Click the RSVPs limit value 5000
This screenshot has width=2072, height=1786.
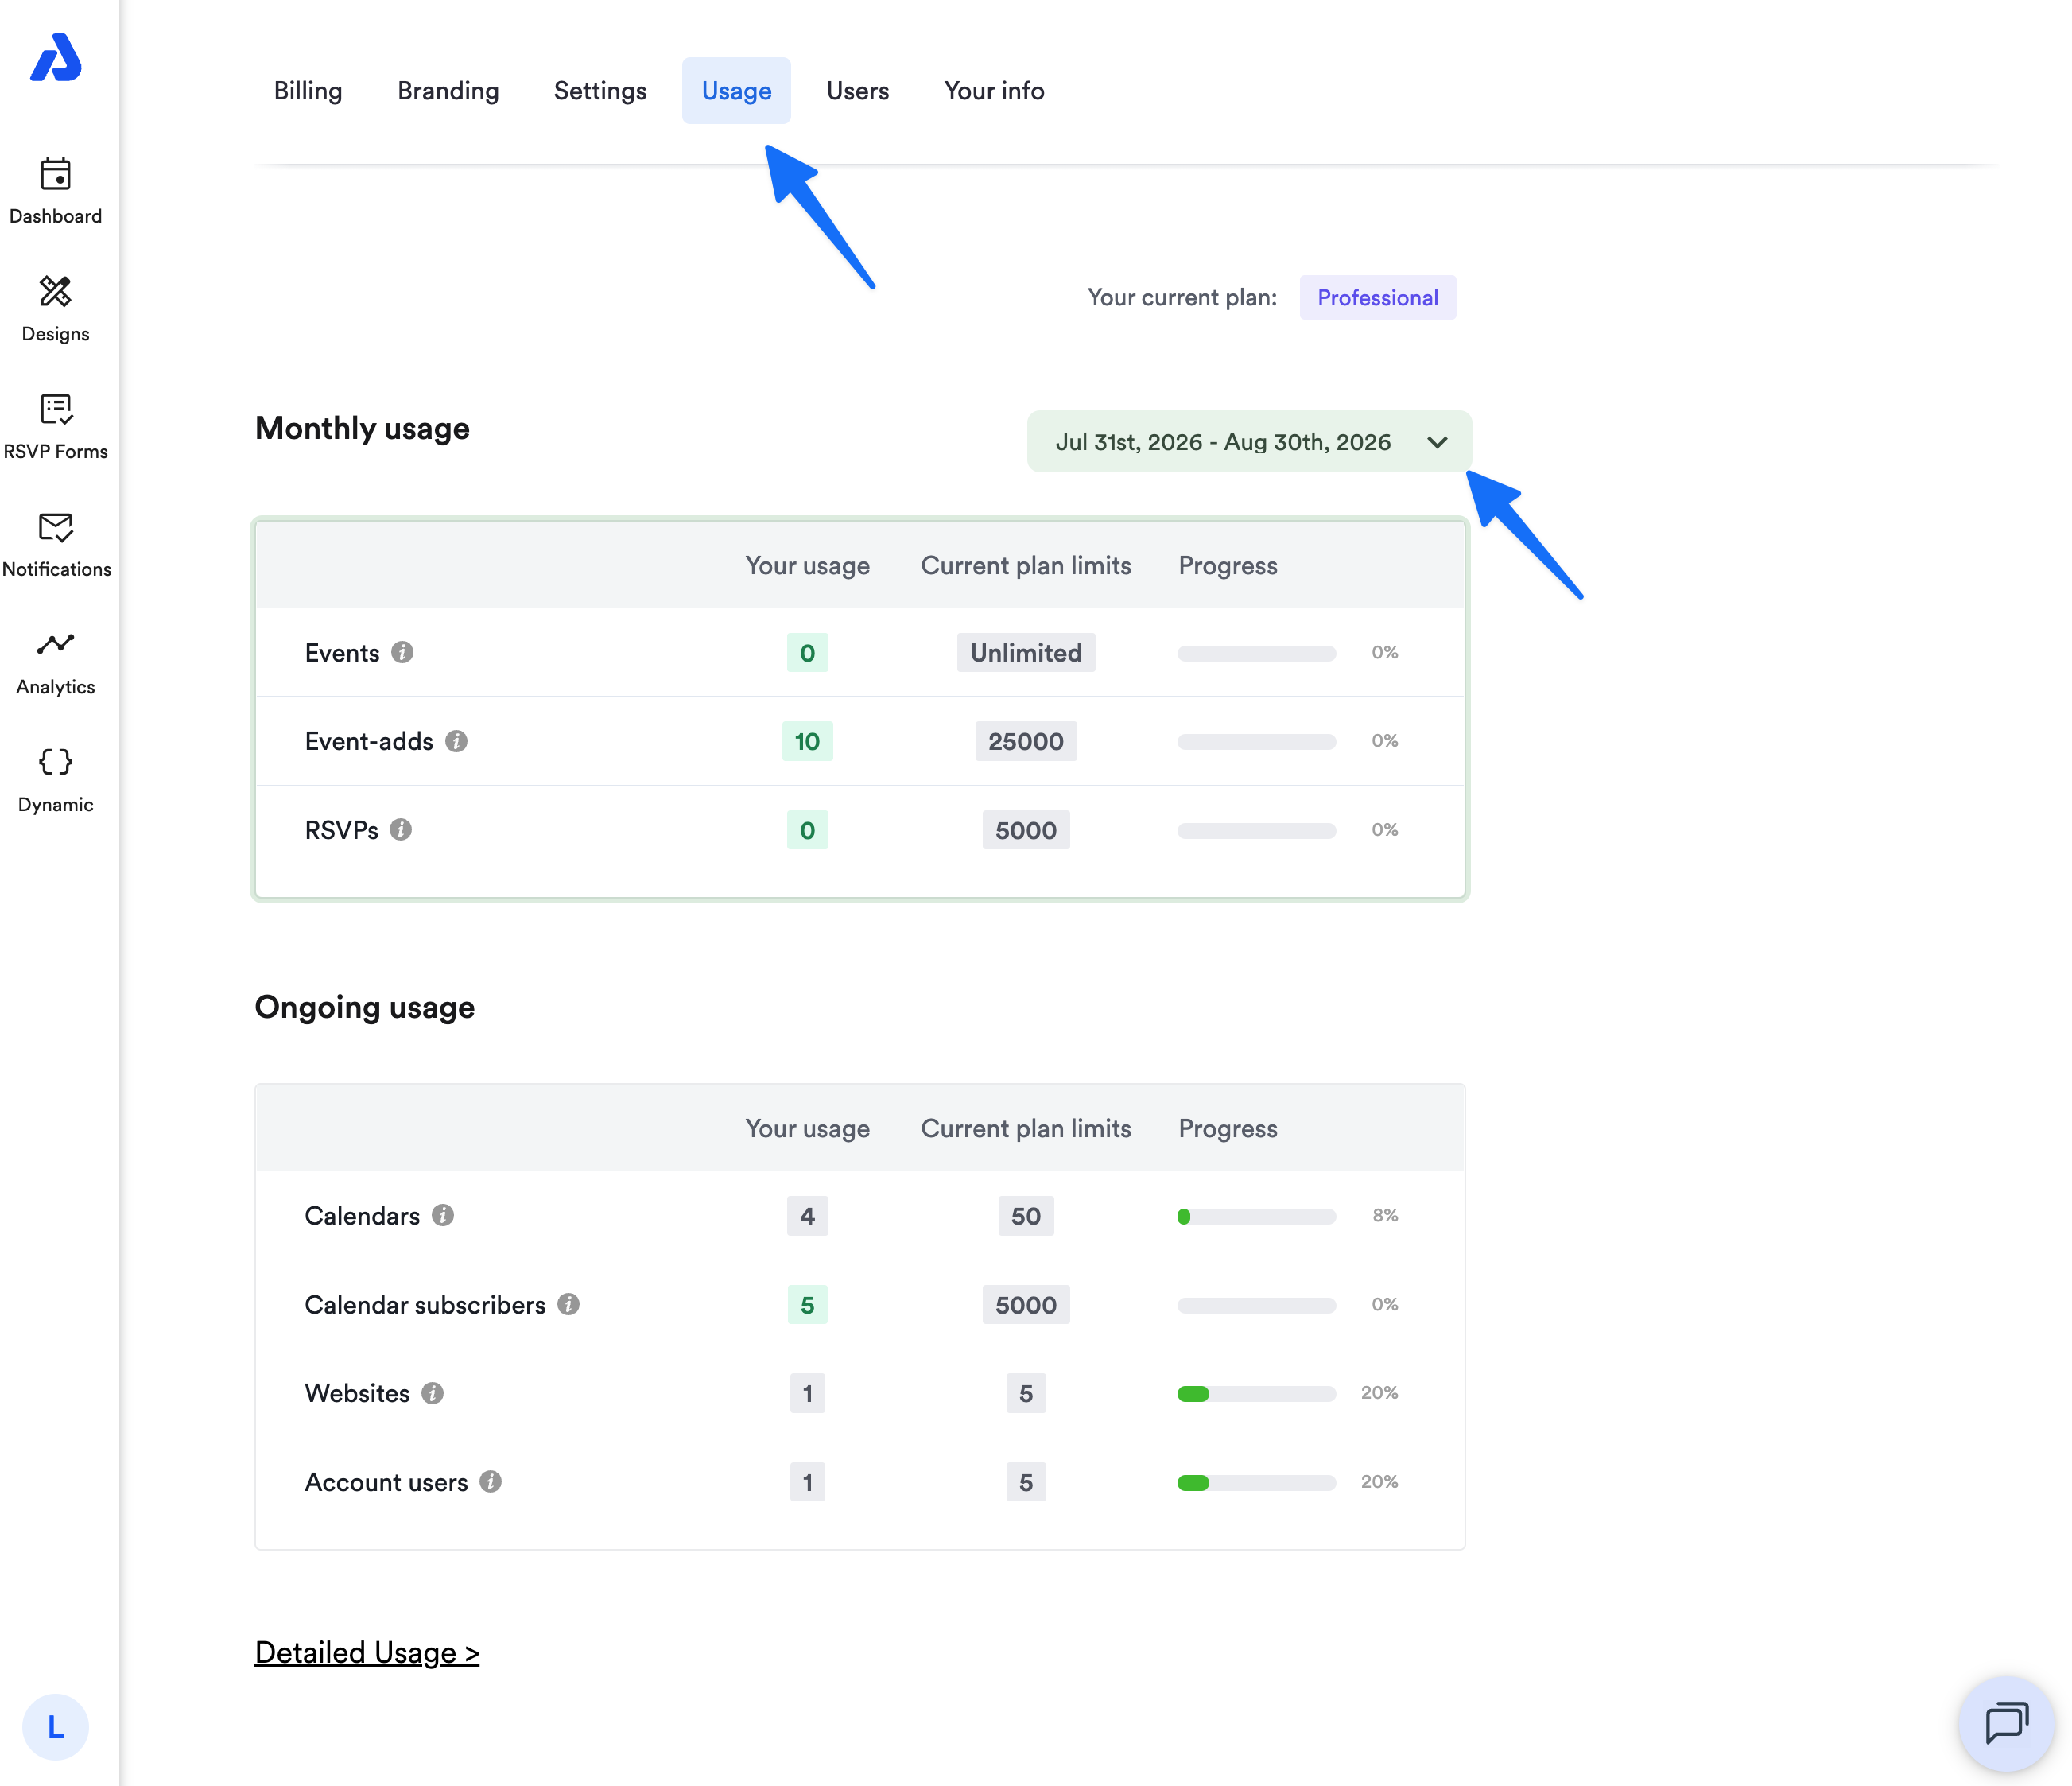[x=1026, y=830]
